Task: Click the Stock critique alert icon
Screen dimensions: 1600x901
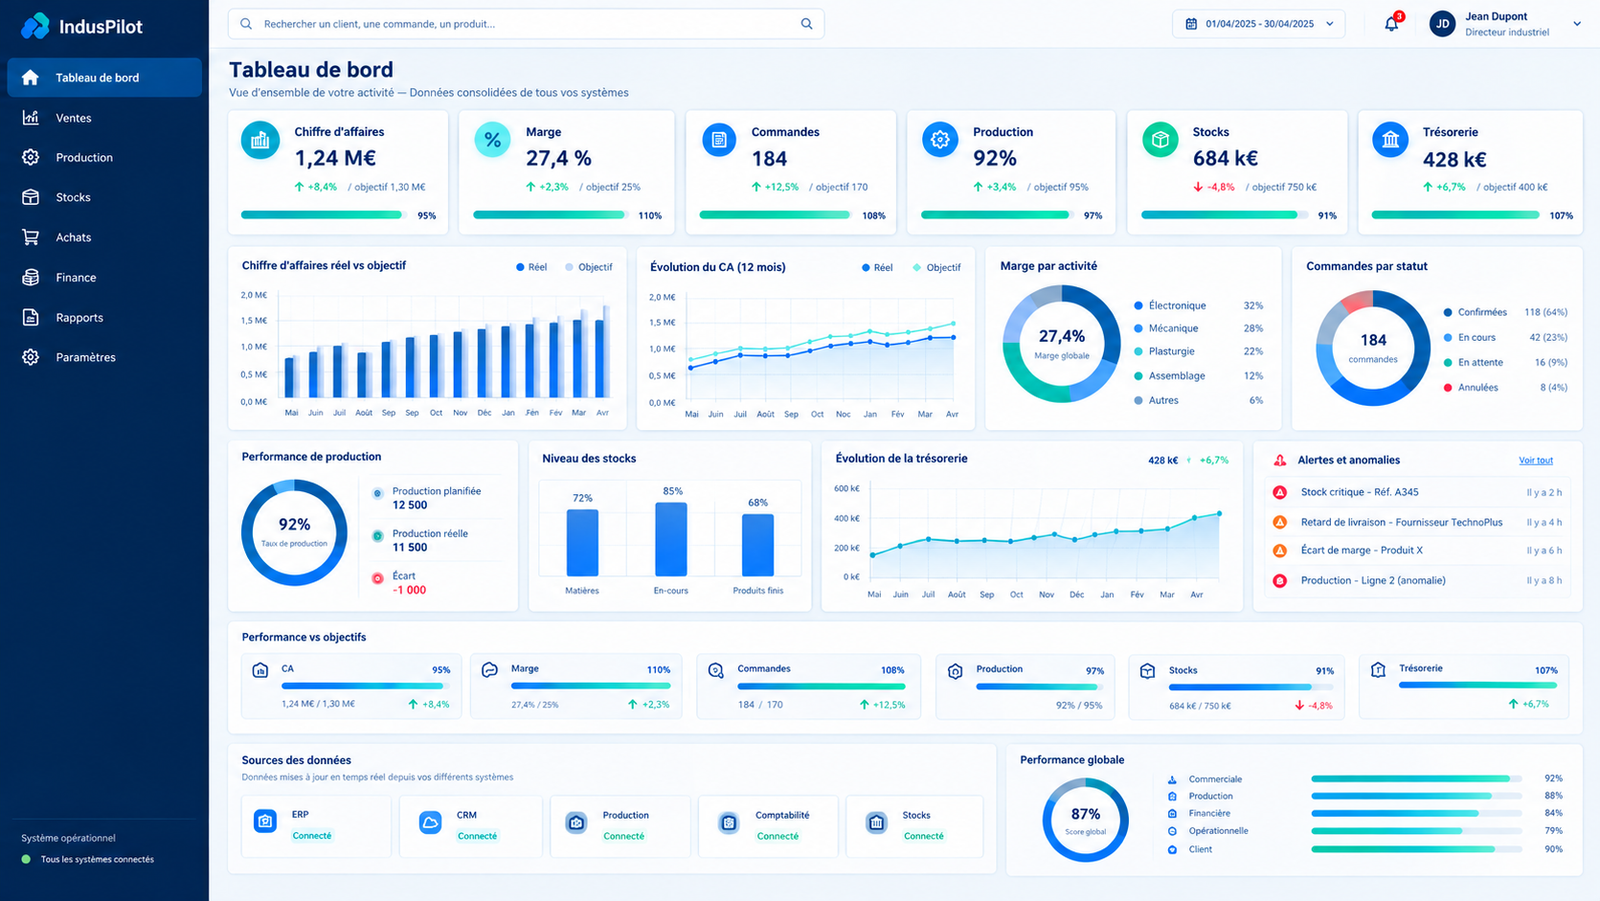Action: click(x=1279, y=492)
